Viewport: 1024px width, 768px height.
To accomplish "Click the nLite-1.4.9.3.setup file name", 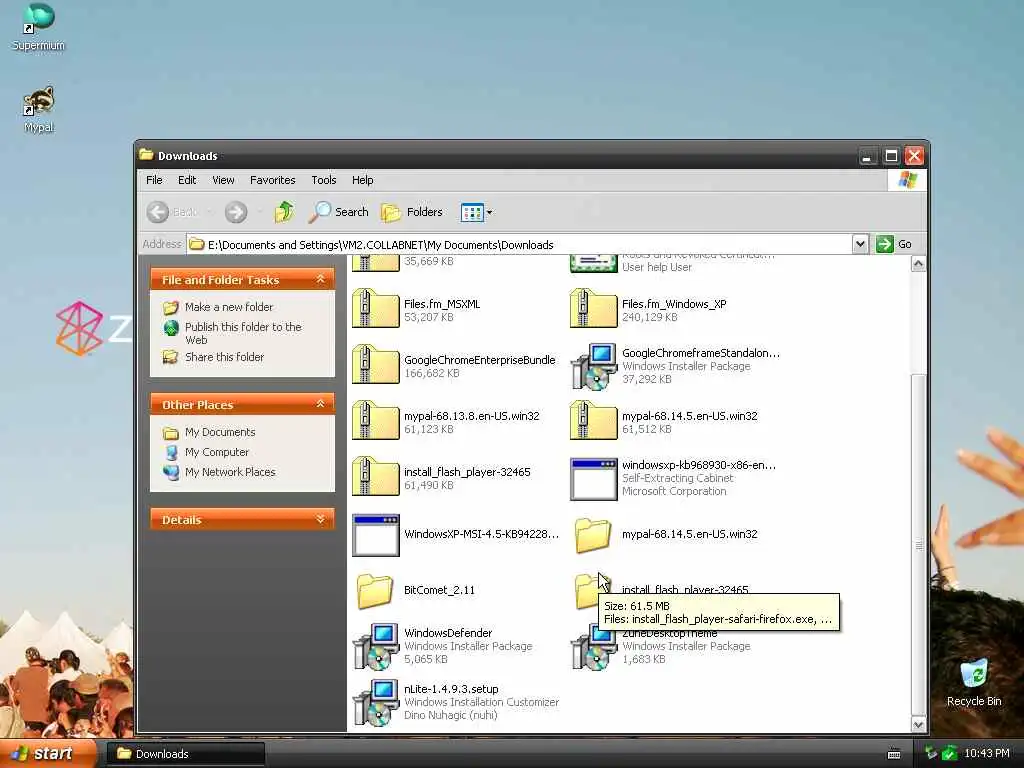I will click(x=451, y=689).
